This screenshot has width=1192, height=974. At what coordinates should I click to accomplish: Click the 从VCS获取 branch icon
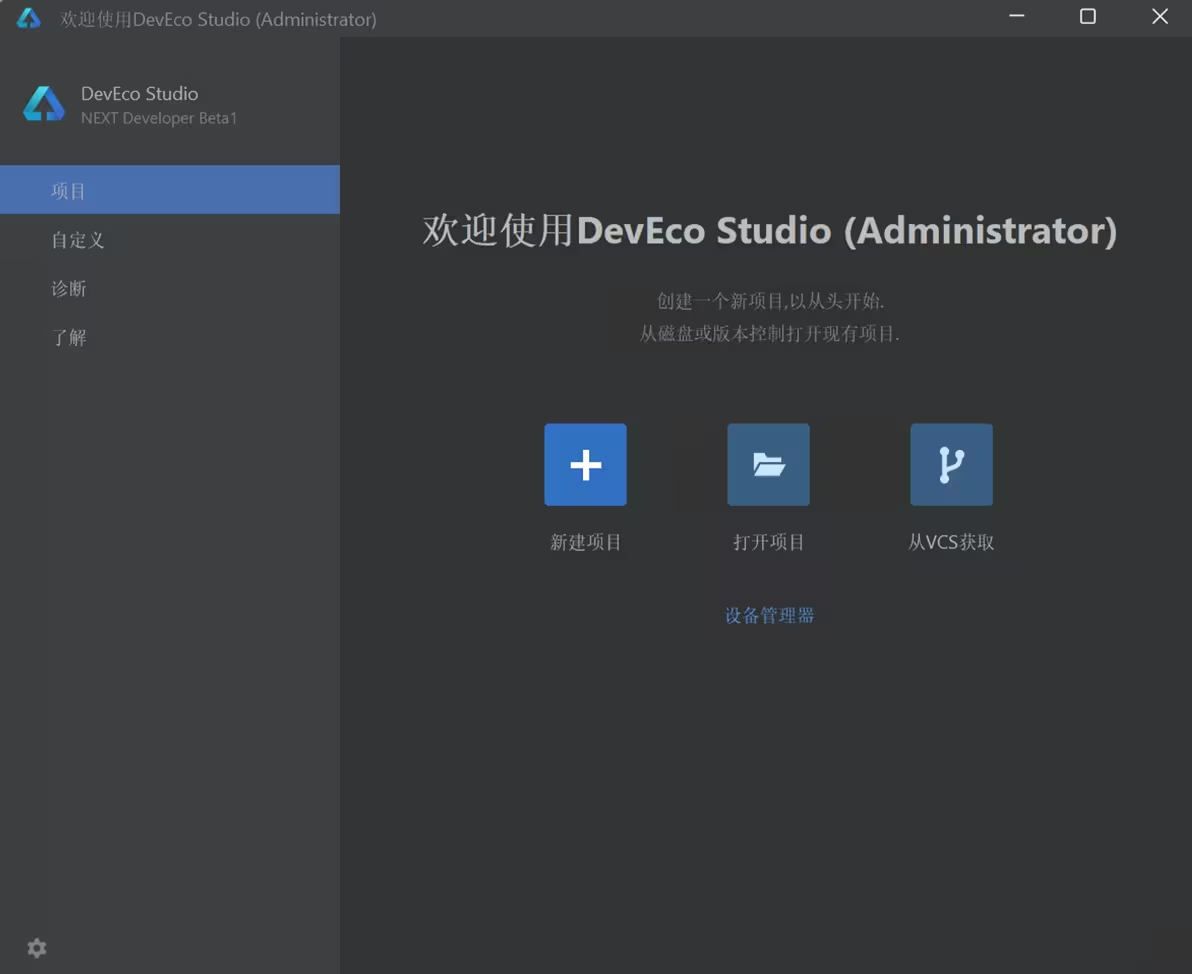[x=951, y=465]
